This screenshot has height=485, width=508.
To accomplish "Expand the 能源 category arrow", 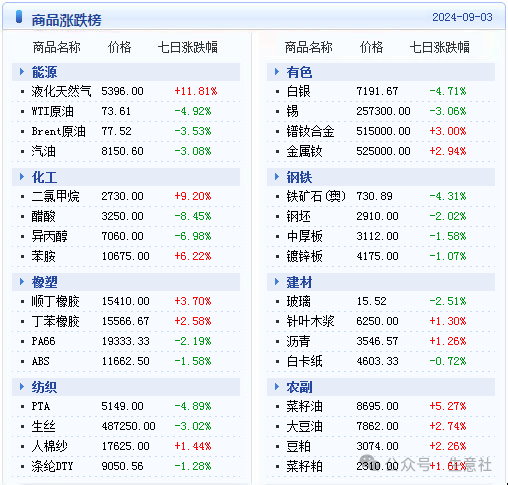I will [x=22, y=72].
